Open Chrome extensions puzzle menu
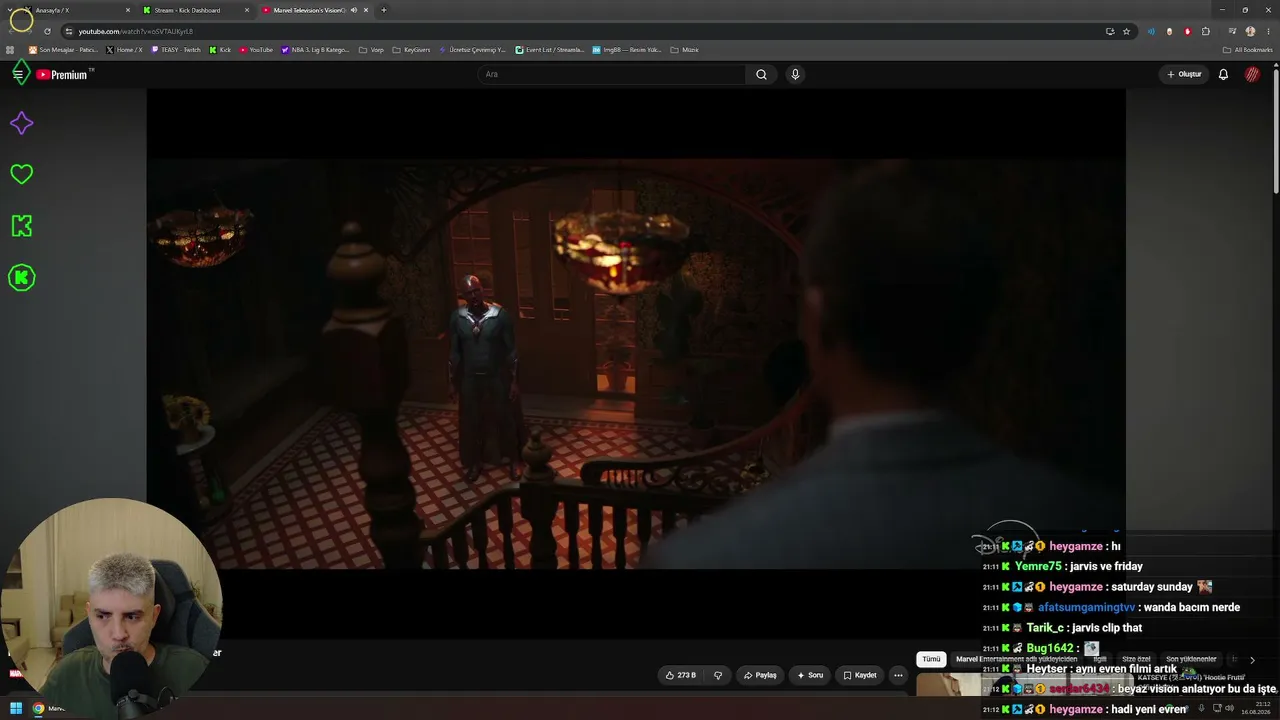Image resolution: width=1280 pixels, height=720 pixels. tap(1205, 31)
